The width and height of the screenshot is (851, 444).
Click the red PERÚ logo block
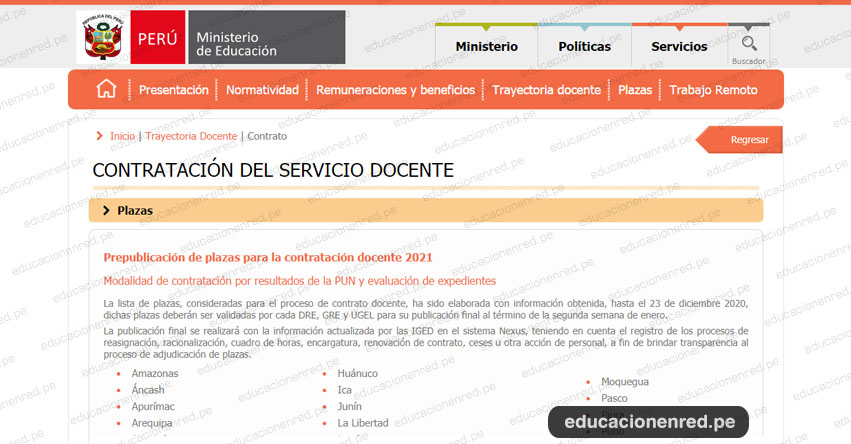157,37
